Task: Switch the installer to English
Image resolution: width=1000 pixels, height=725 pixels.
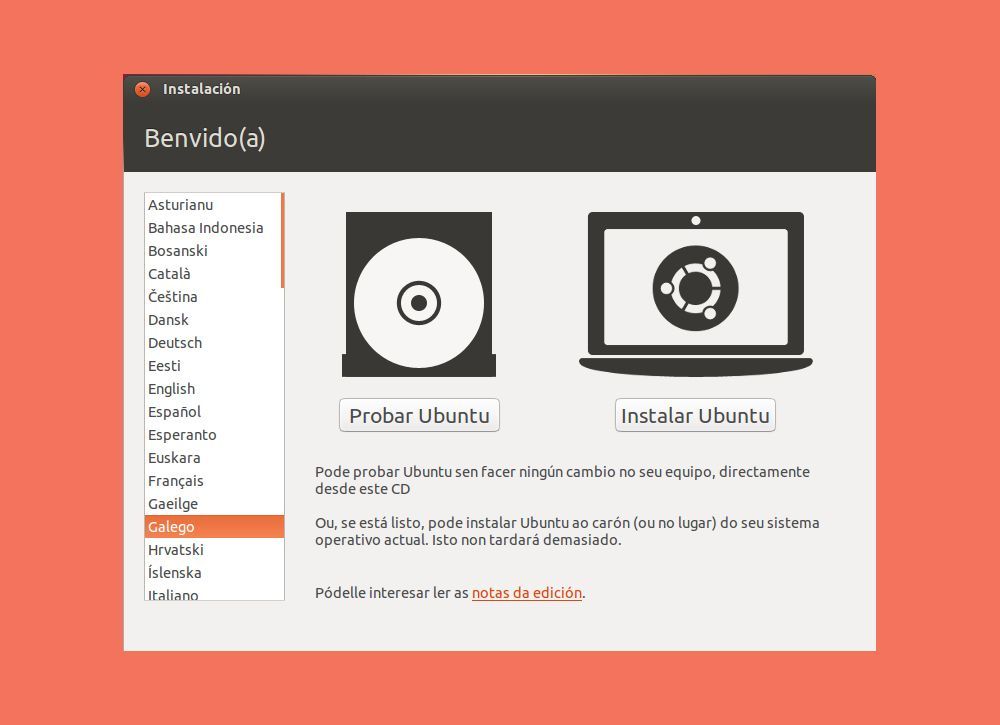Action: tap(213, 388)
